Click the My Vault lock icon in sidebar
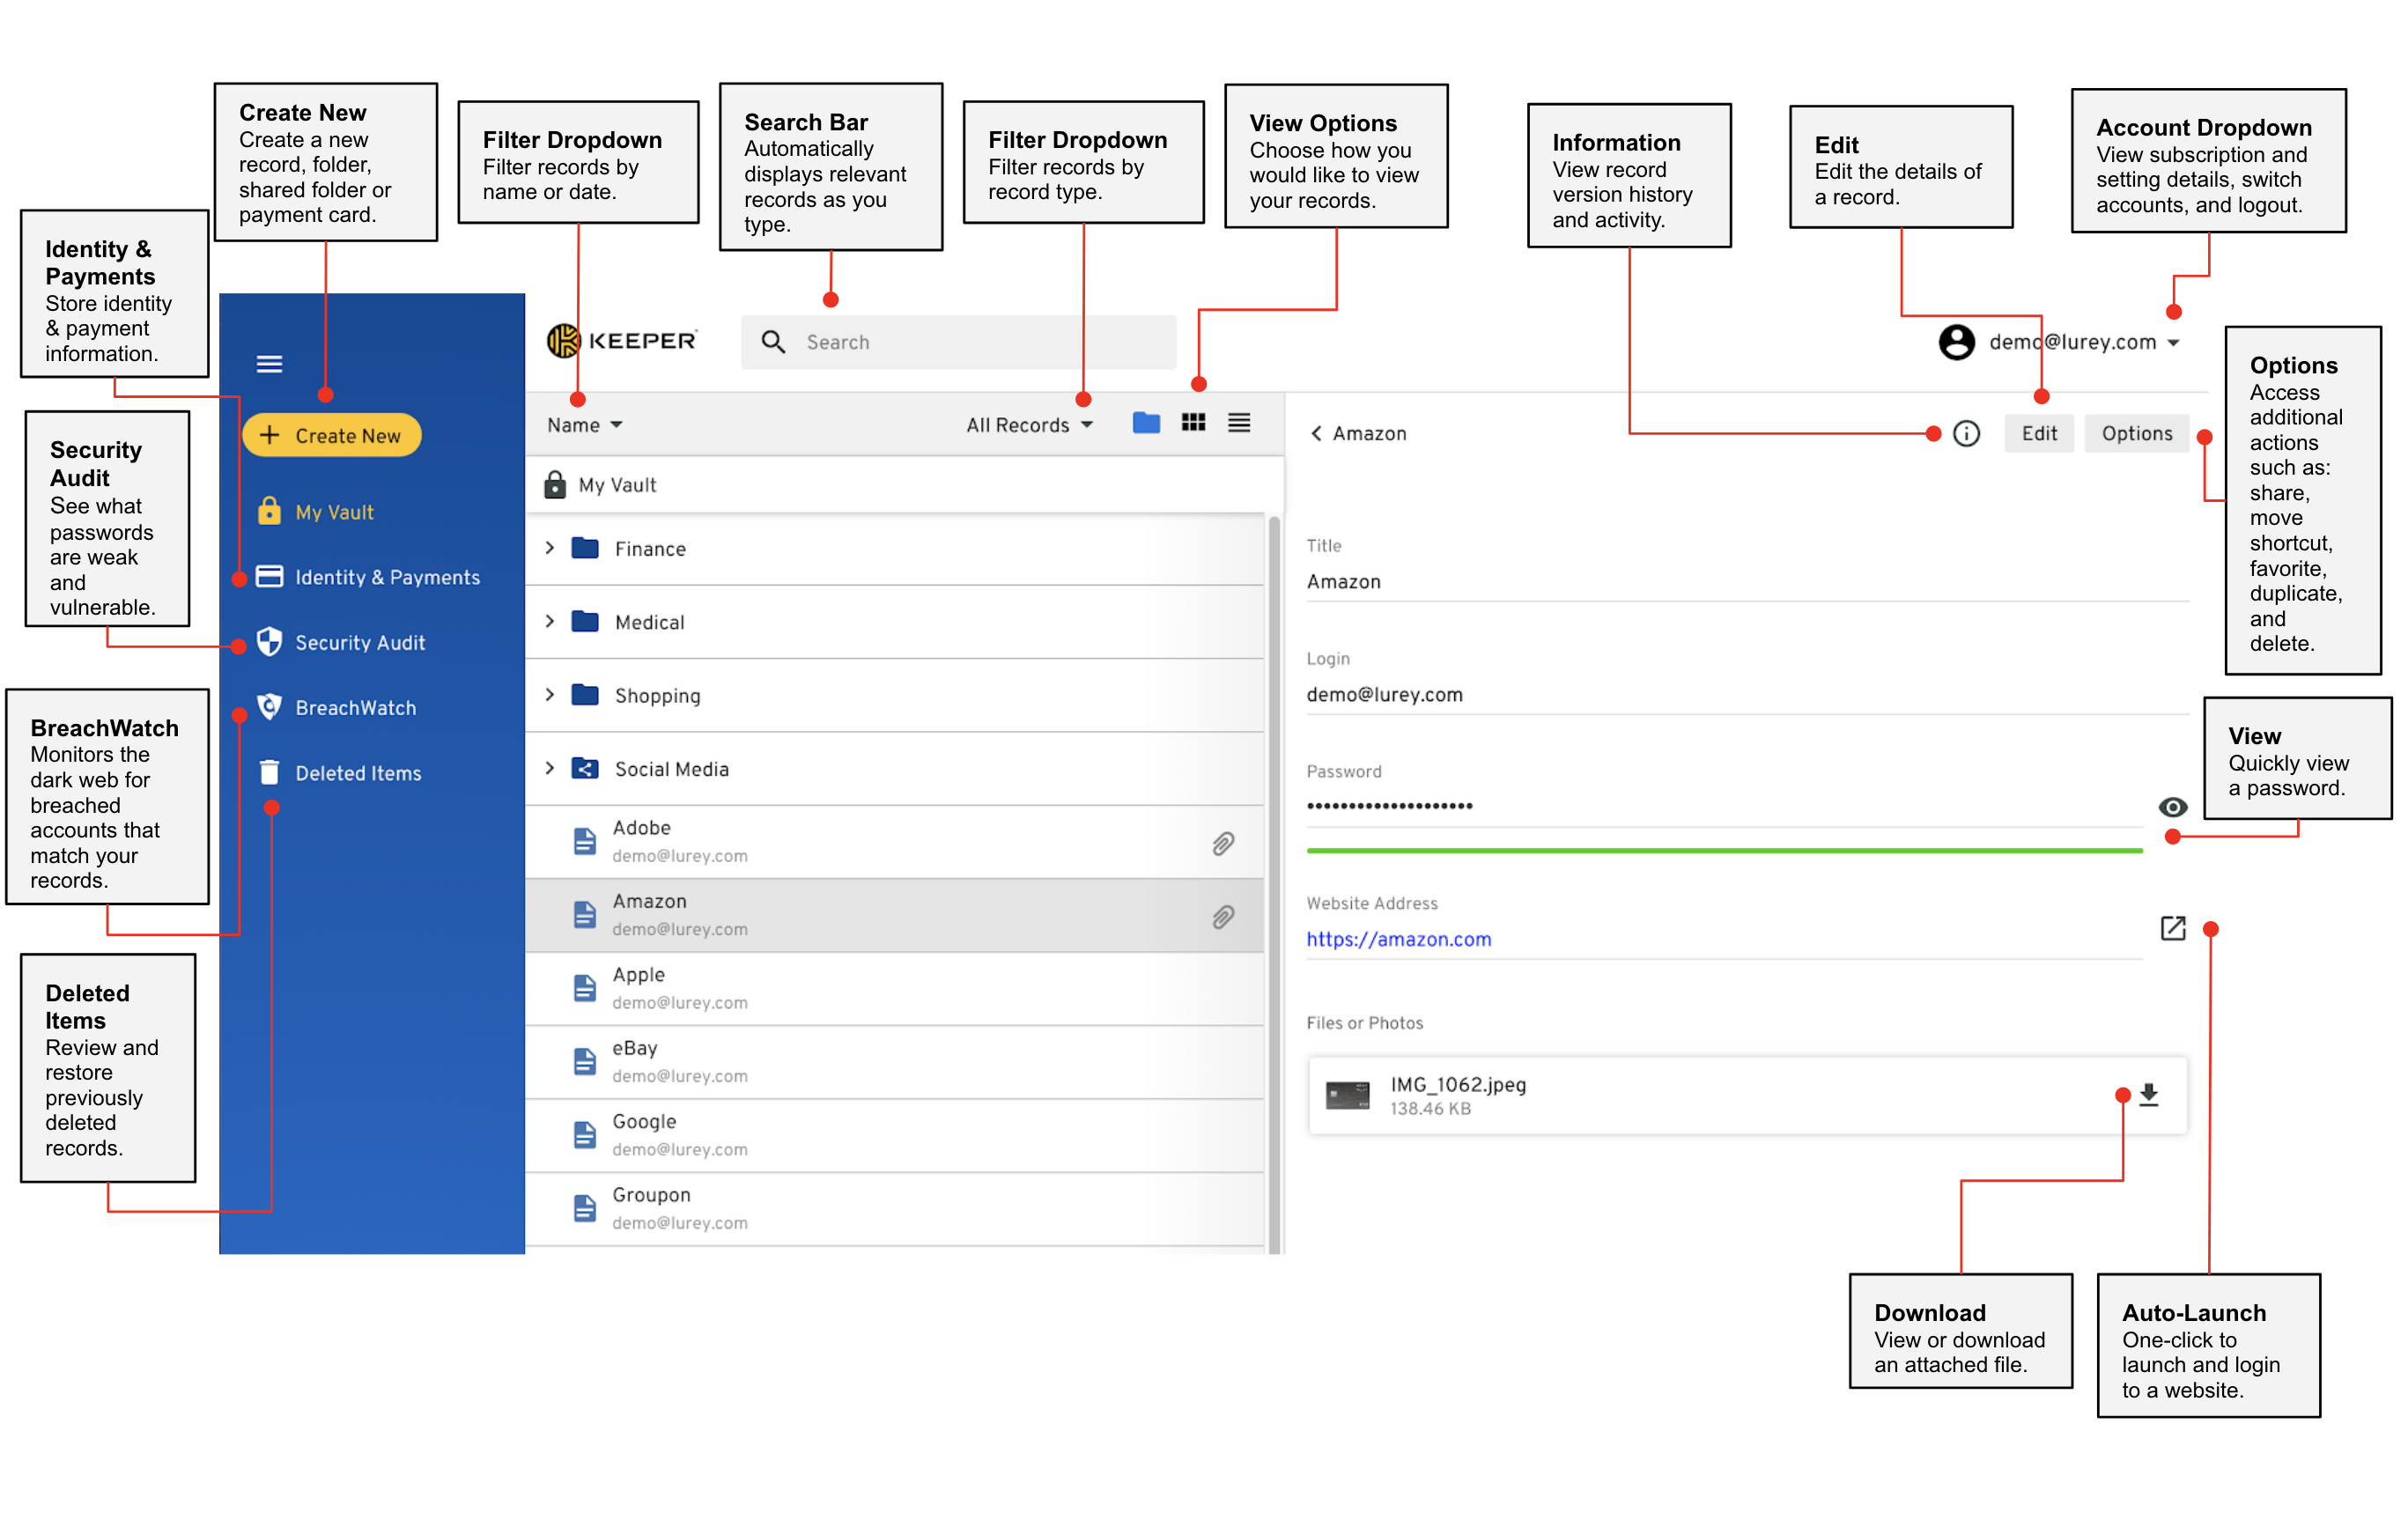 click(x=269, y=511)
